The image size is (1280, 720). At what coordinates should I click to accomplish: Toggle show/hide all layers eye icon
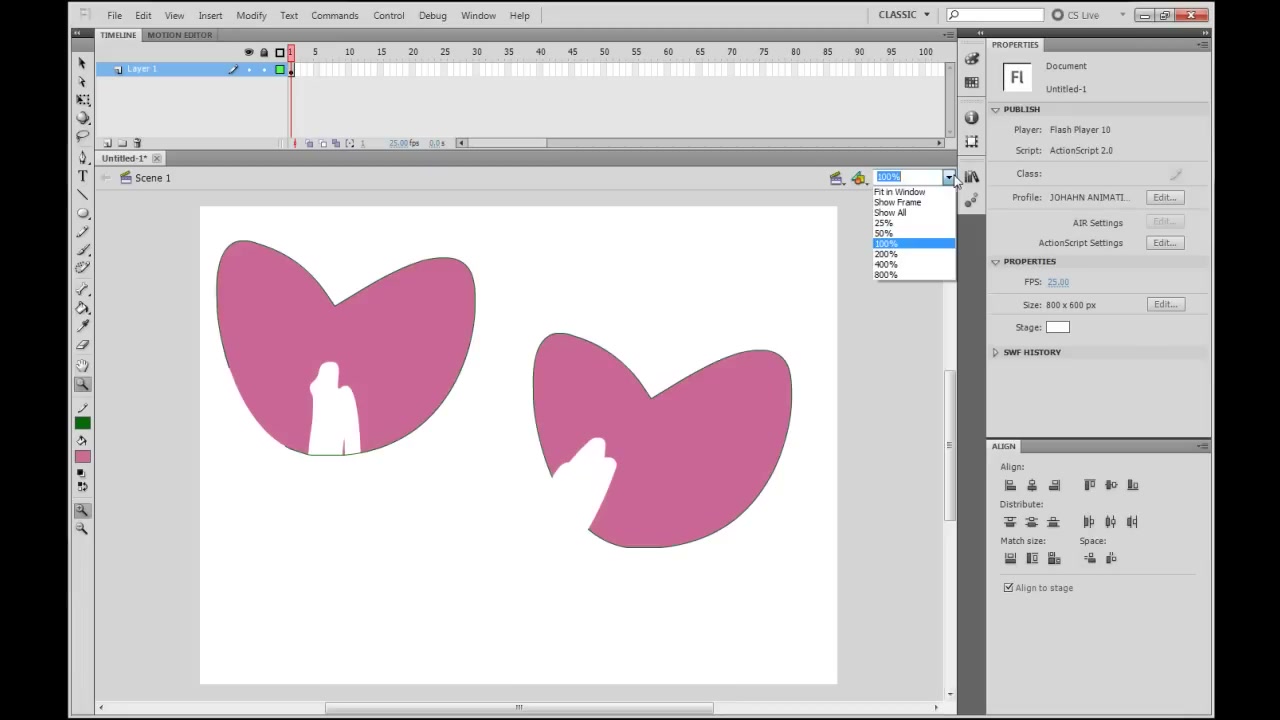click(249, 52)
